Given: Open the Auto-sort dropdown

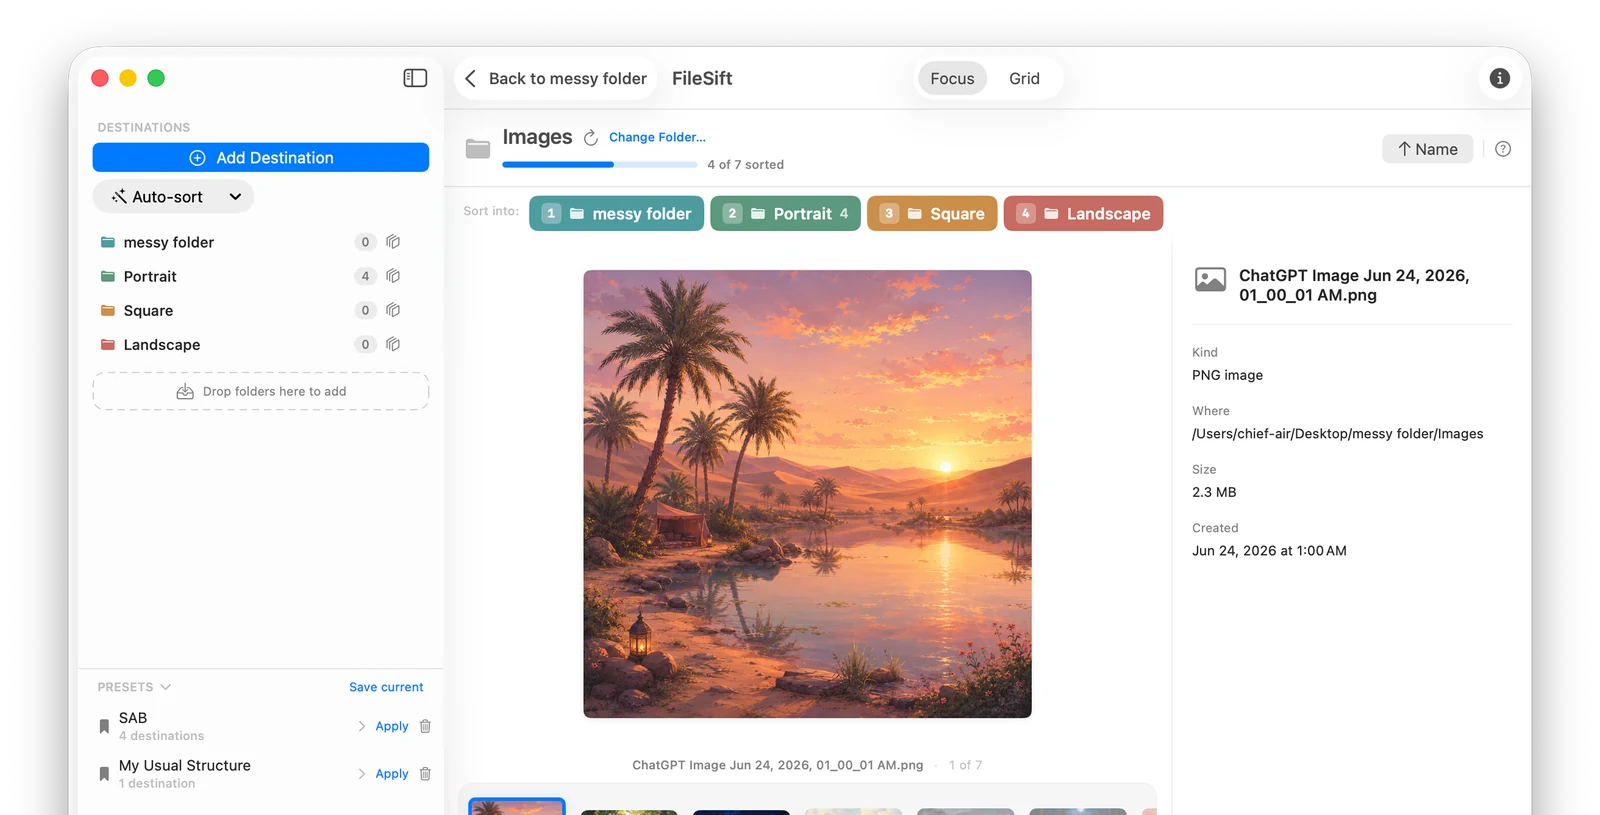Looking at the screenshot, I should [173, 197].
